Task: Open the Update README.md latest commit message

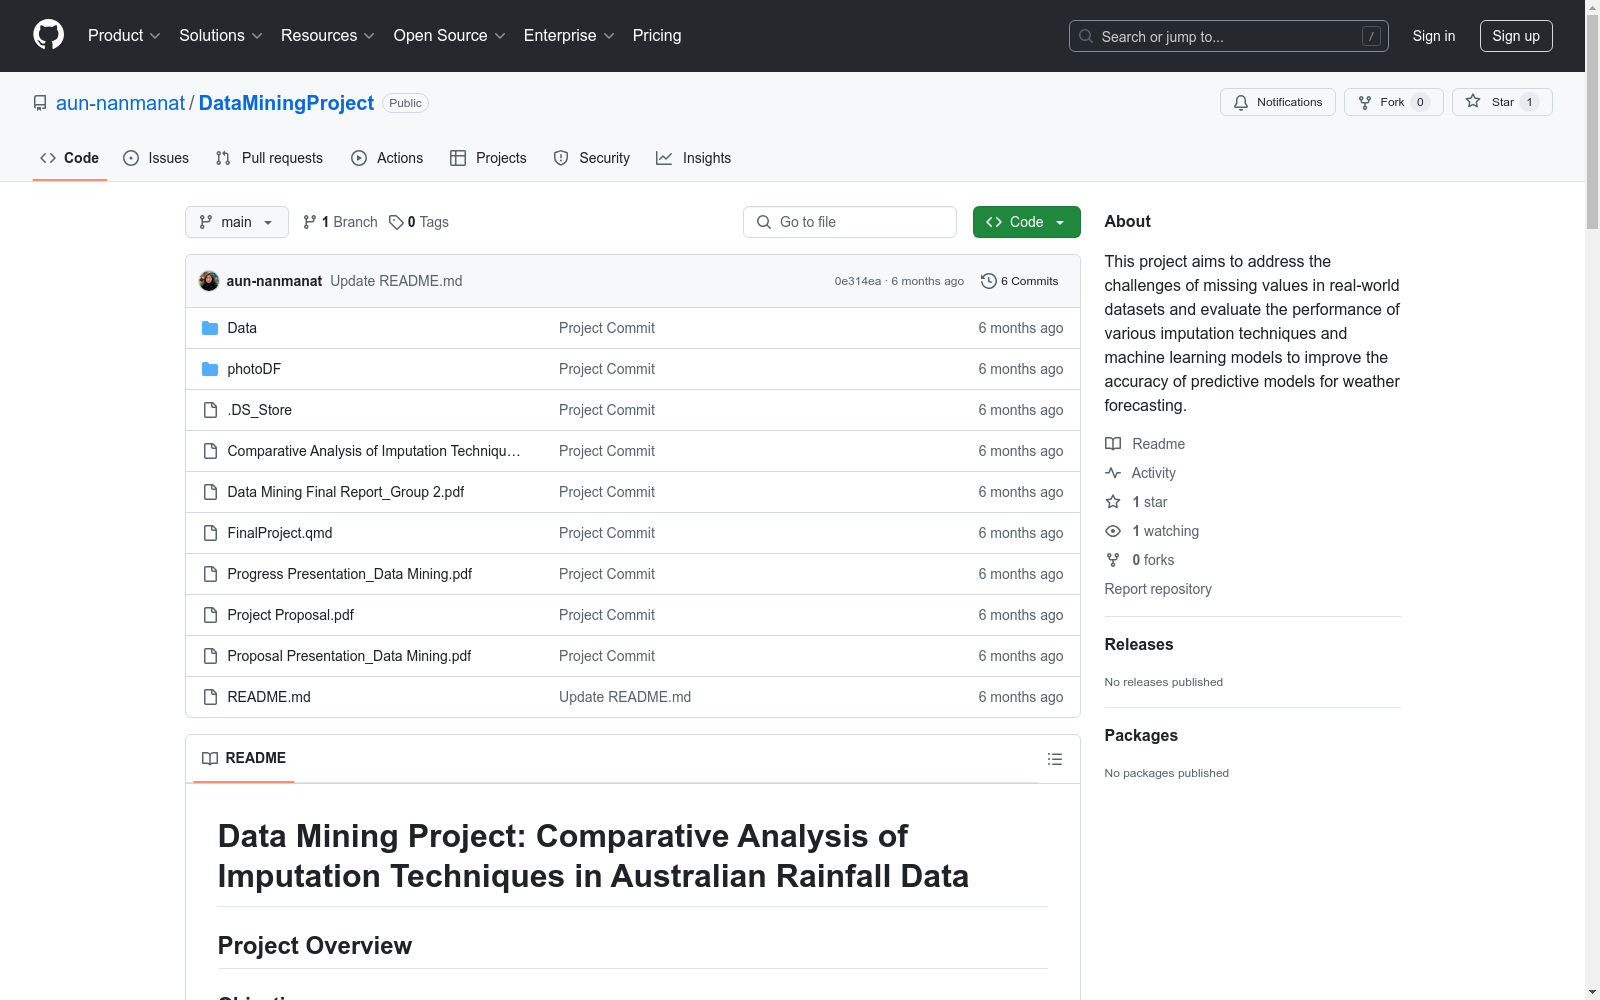Action: tap(396, 281)
